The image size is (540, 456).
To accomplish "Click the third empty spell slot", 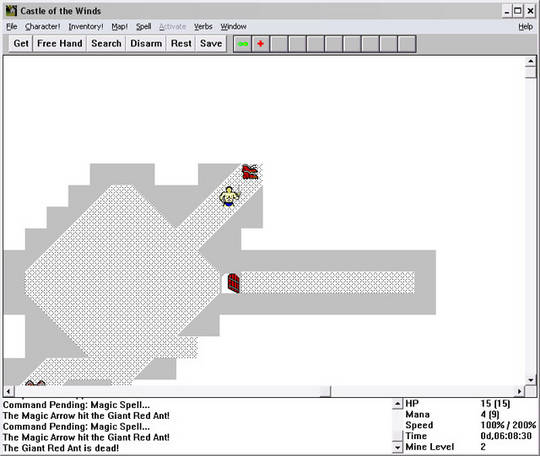I will (x=316, y=44).
